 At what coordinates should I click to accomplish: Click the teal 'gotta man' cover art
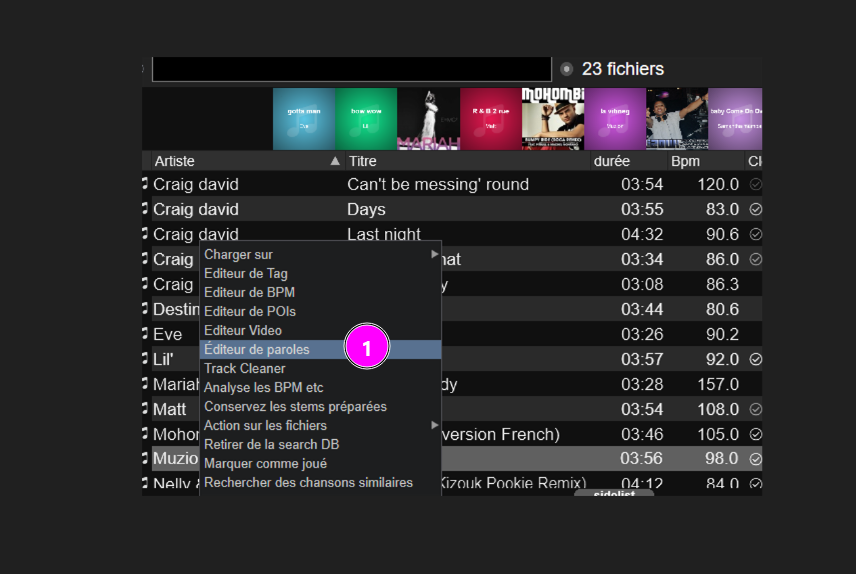304,119
